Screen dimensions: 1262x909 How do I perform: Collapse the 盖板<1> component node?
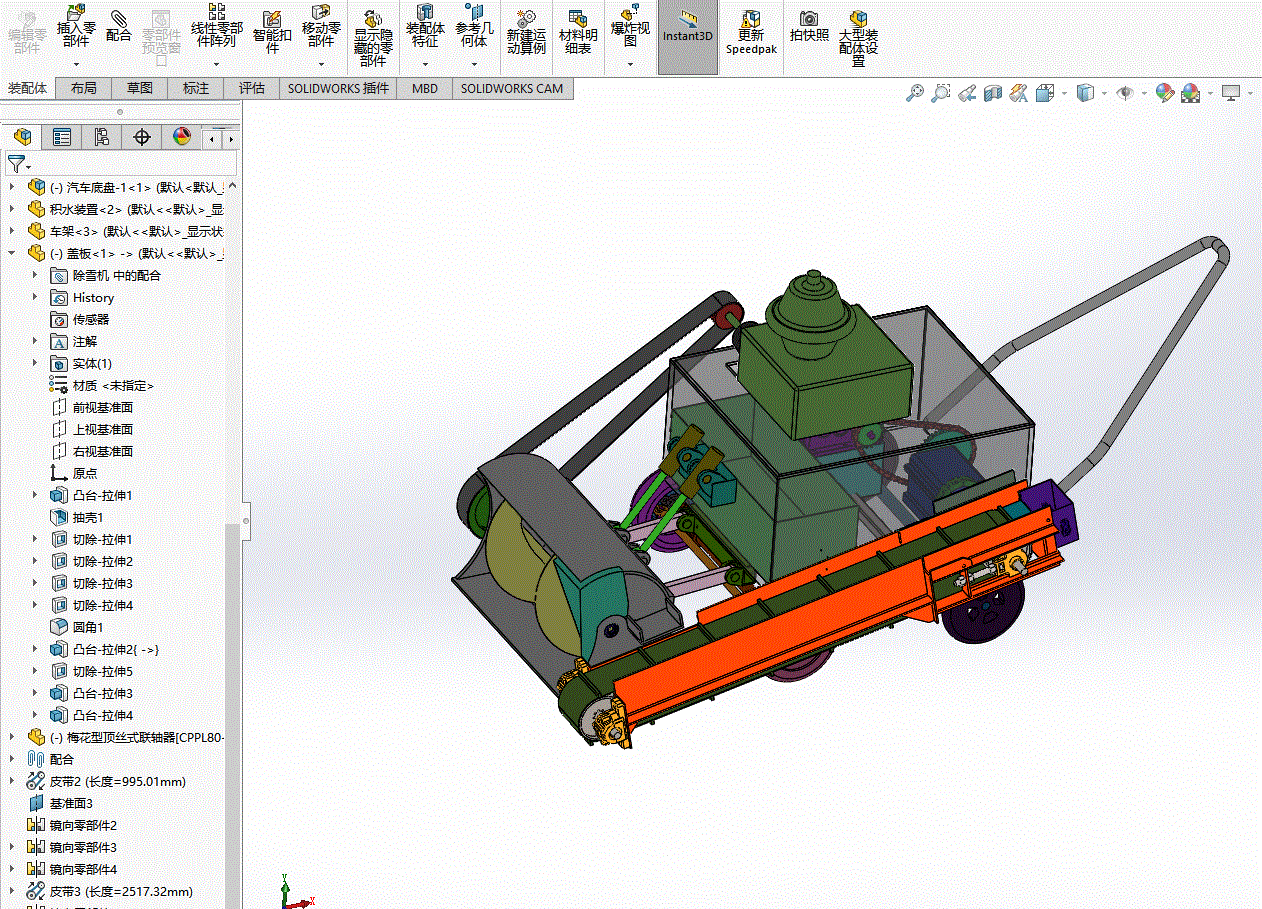coord(12,253)
